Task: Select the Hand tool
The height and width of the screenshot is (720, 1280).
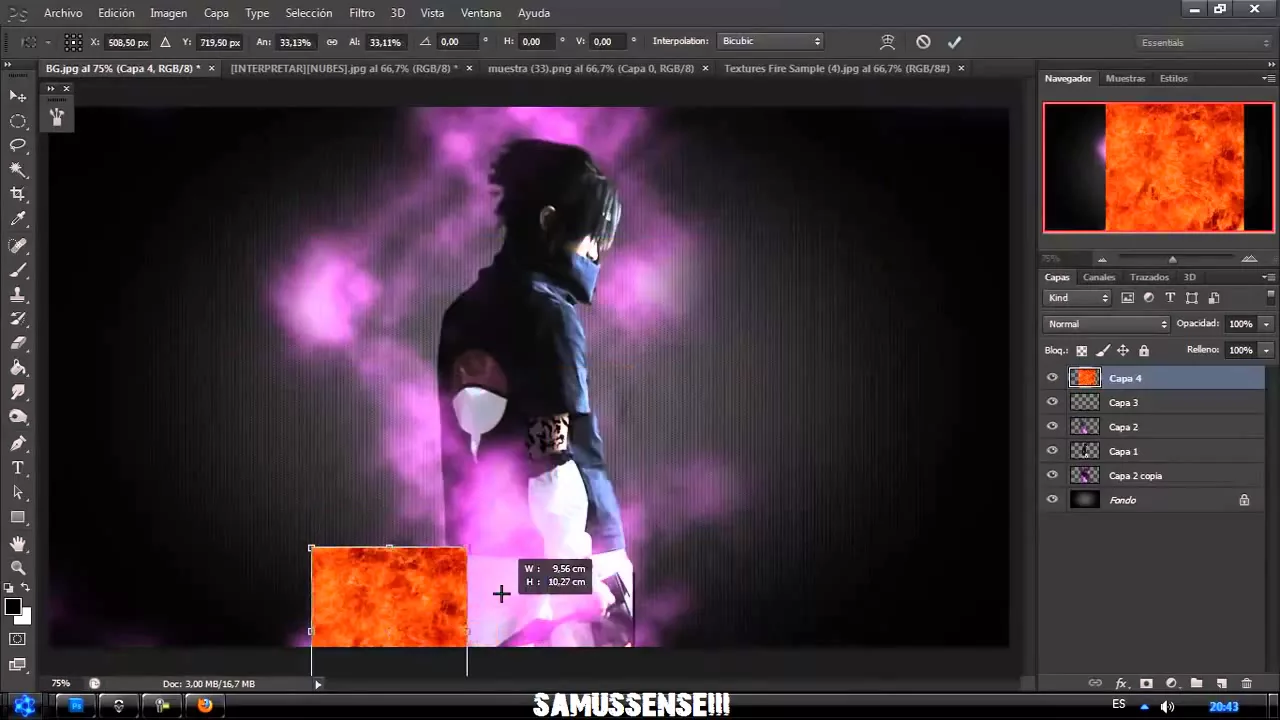Action: [18, 543]
